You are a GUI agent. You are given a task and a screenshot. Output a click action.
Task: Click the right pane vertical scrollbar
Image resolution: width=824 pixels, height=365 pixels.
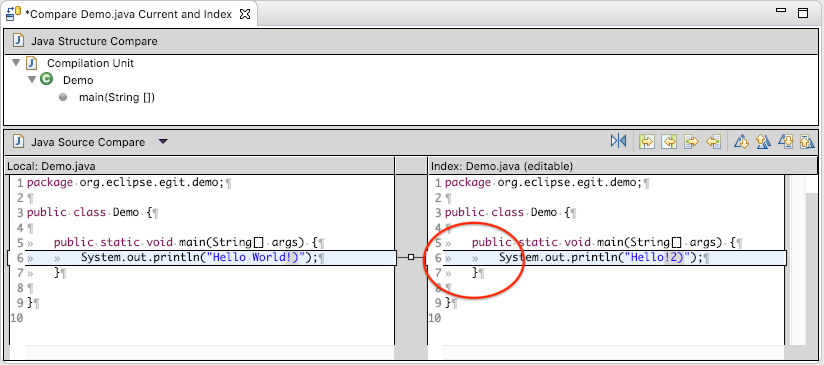click(x=801, y=260)
